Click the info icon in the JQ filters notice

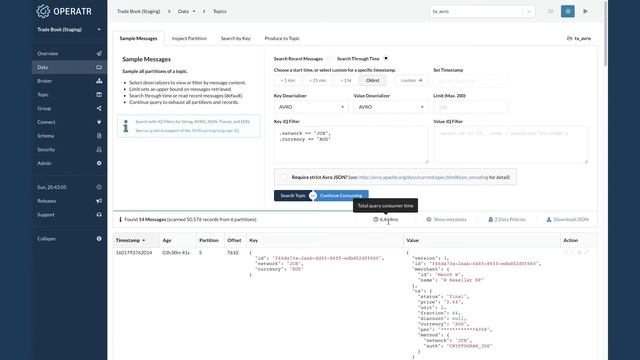126,126
